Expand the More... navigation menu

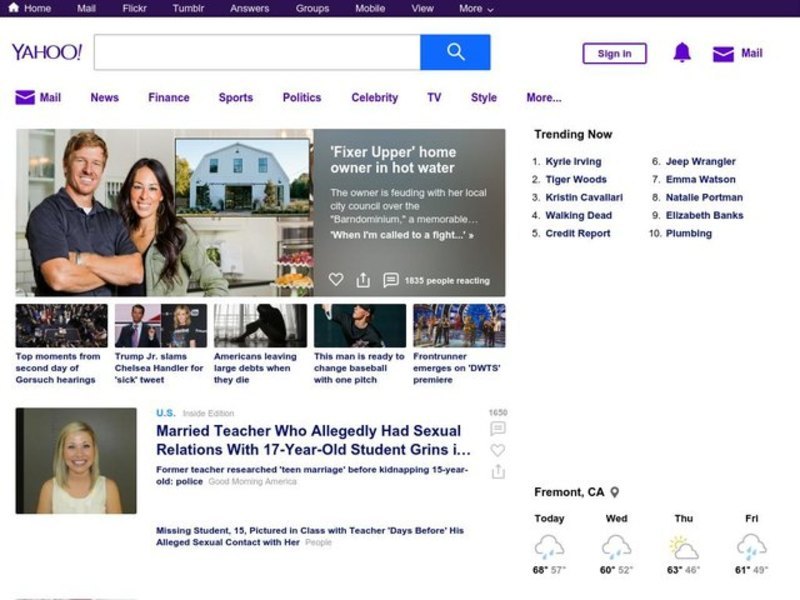[x=543, y=98]
